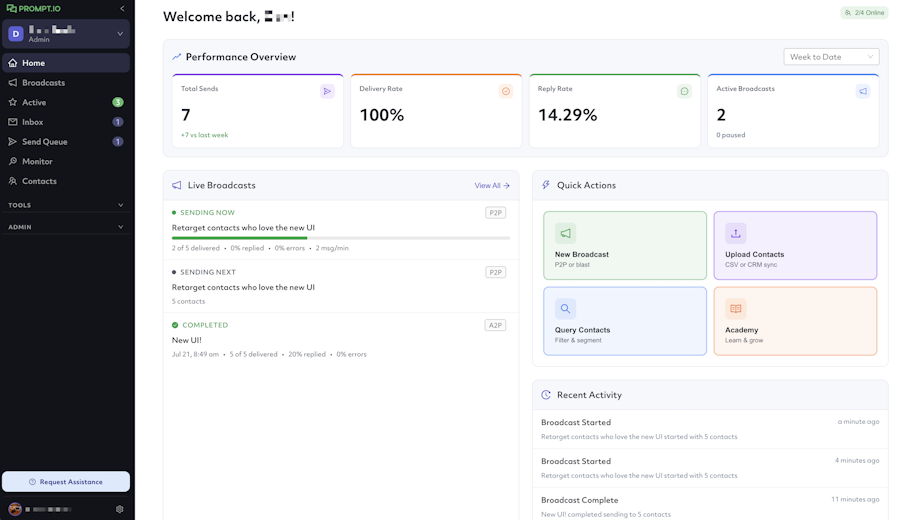Click the Inbox envelope icon
The height and width of the screenshot is (520, 900).
coord(13,122)
